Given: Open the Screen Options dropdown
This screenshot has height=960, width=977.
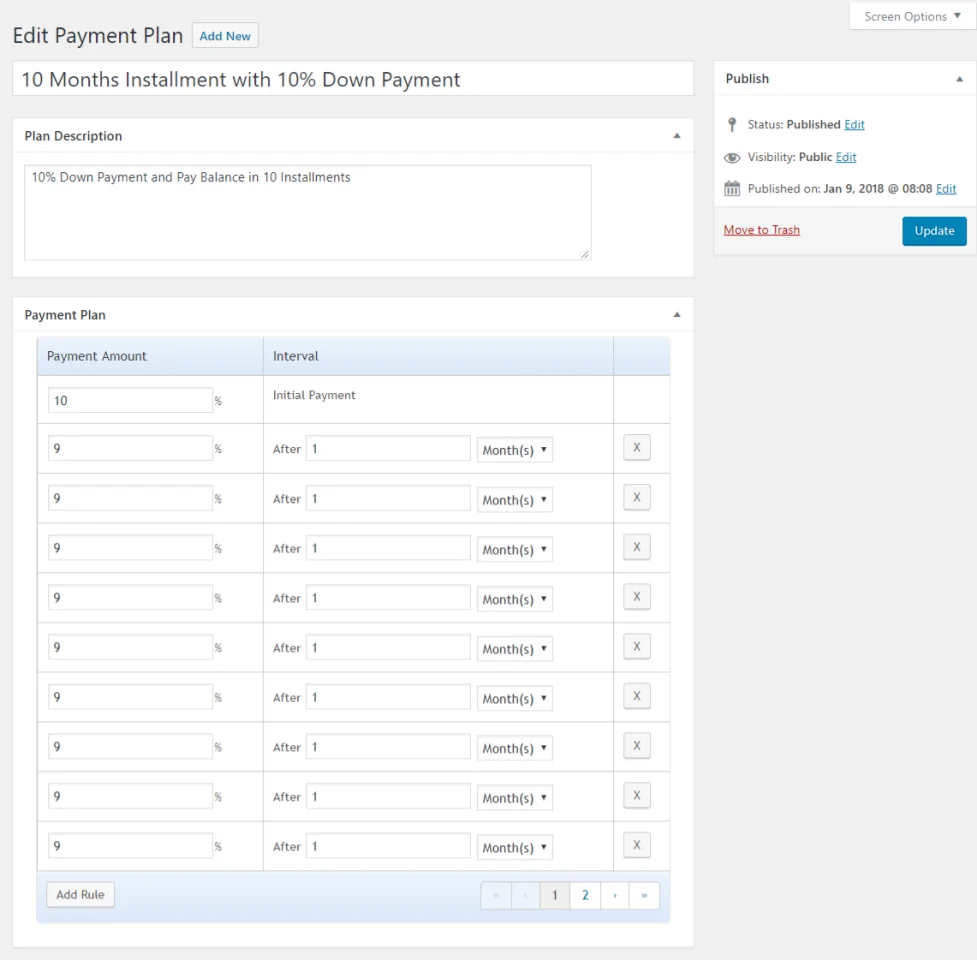Looking at the screenshot, I should 912,16.
